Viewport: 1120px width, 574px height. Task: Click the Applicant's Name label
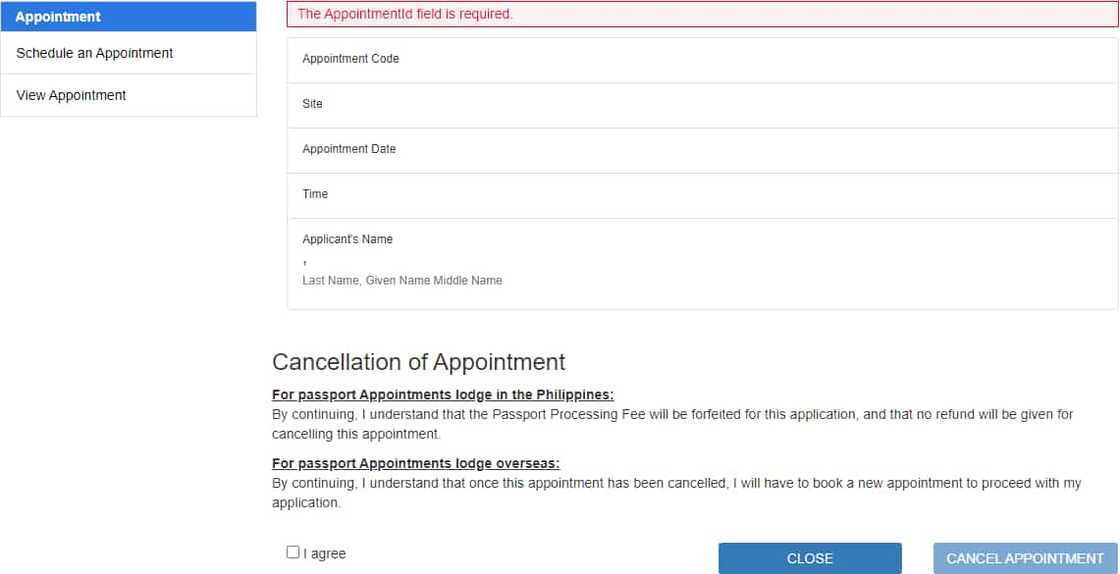pos(347,239)
